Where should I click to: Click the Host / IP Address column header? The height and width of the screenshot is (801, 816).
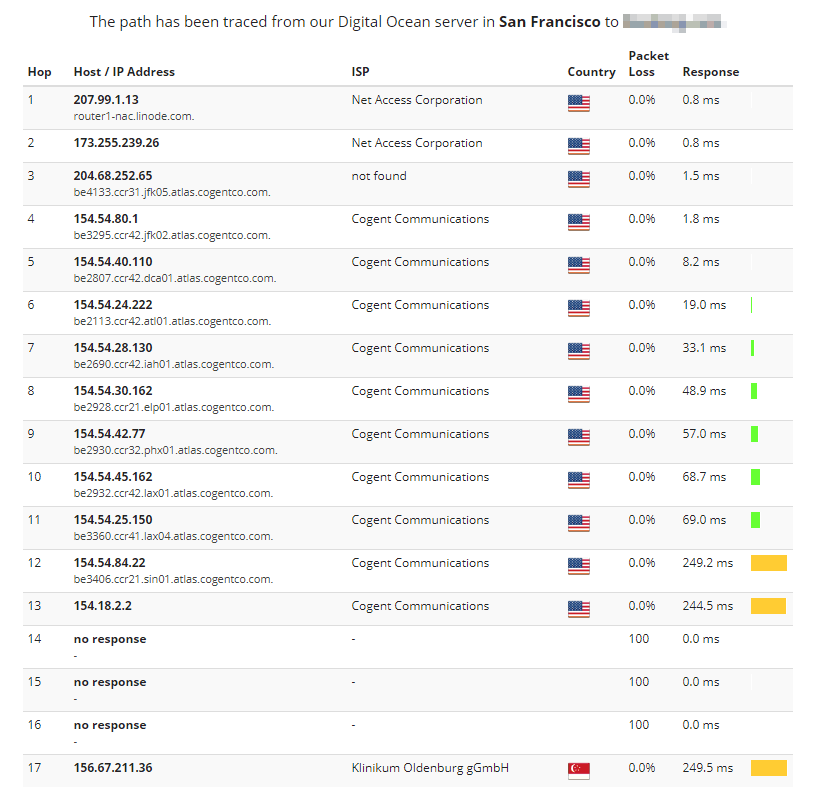point(124,72)
